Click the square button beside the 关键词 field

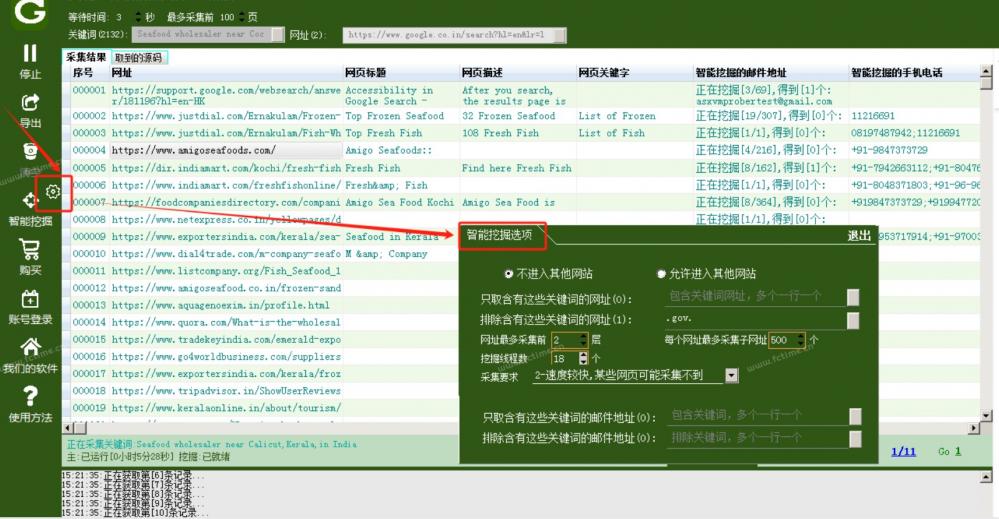click(x=278, y=34)
